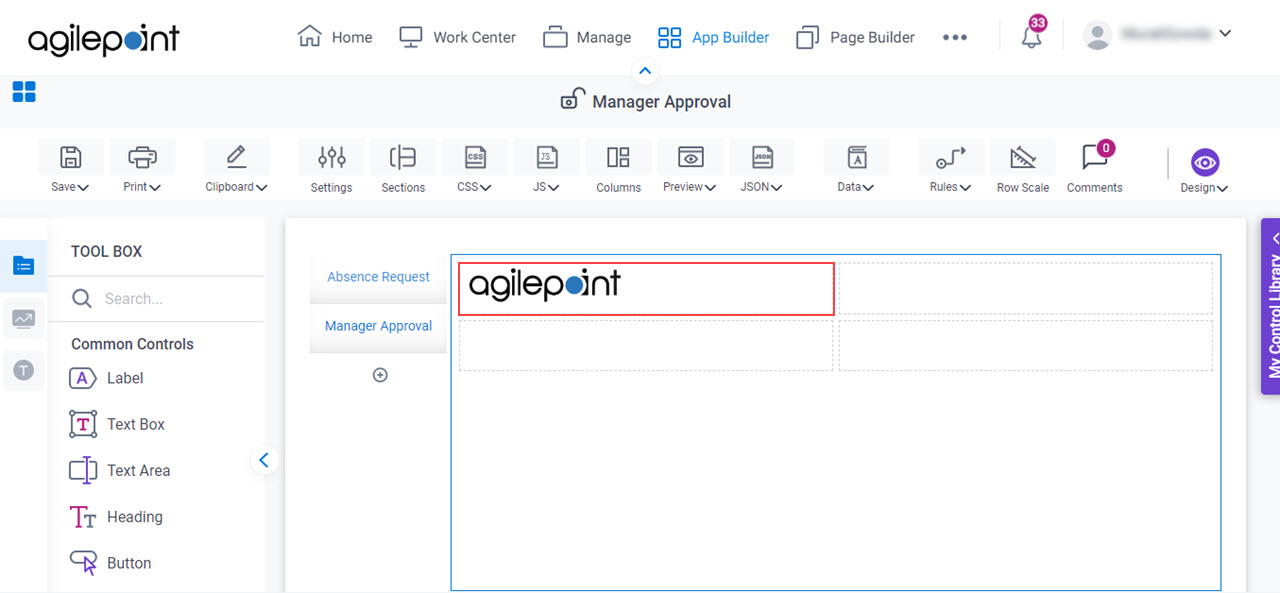The image size is (1280, 593).
Task: Open form Settings
Action: click(x=331, y=167)
